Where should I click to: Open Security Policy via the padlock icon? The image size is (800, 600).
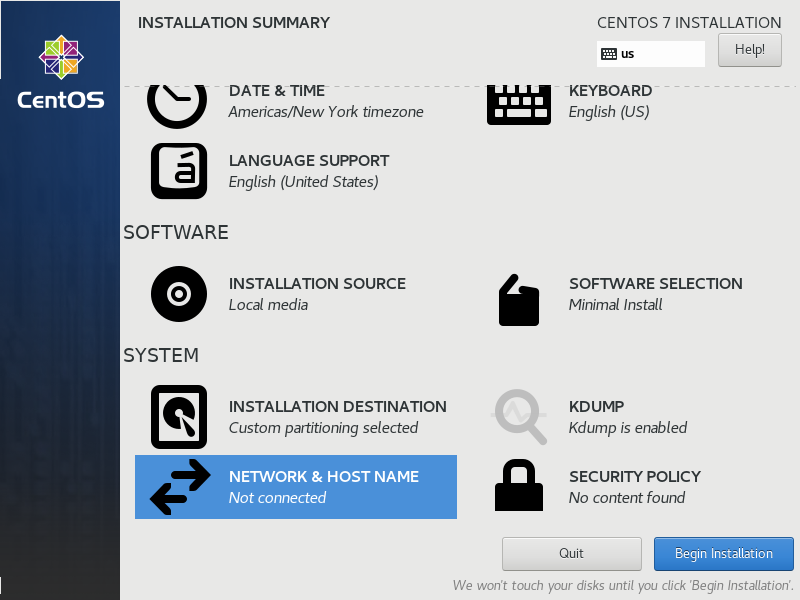click(x=518, y=487)
